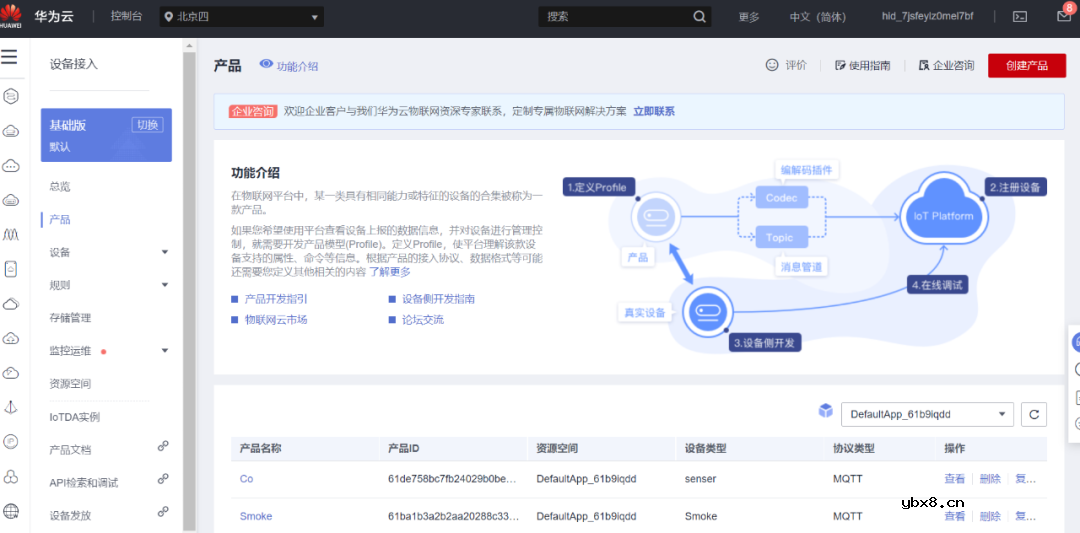Click the smiley 评价 icon
The height and width of the screenshot is (533, 1080).
click(x=771, y=65)
